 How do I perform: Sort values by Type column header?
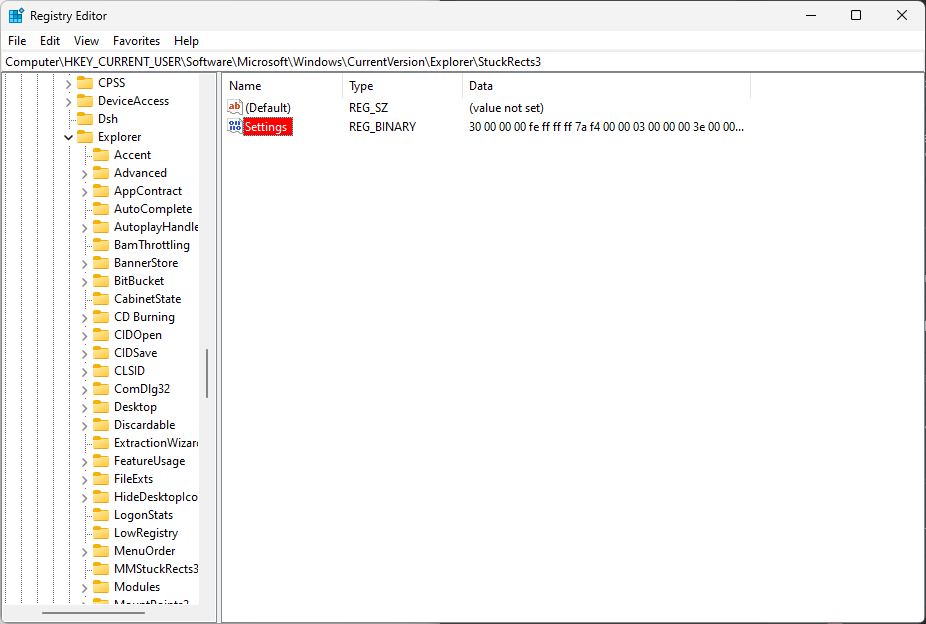pyautogui.click(x=402, y=86)
